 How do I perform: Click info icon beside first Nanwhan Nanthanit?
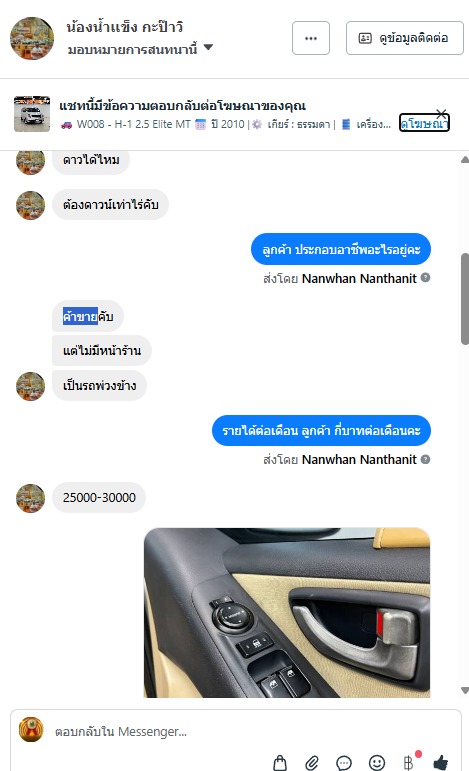[x=426, y=278]
